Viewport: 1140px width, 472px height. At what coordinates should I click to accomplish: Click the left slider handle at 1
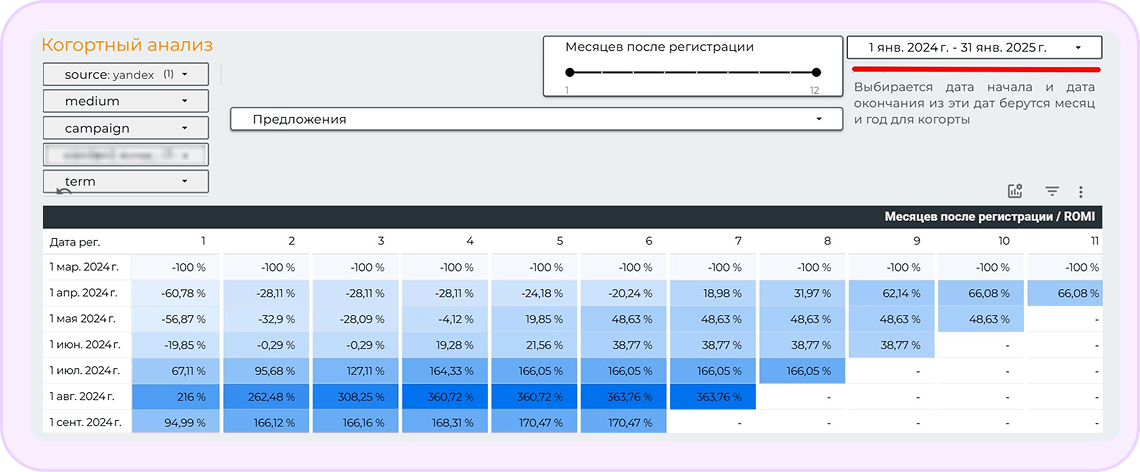point(569,72)
